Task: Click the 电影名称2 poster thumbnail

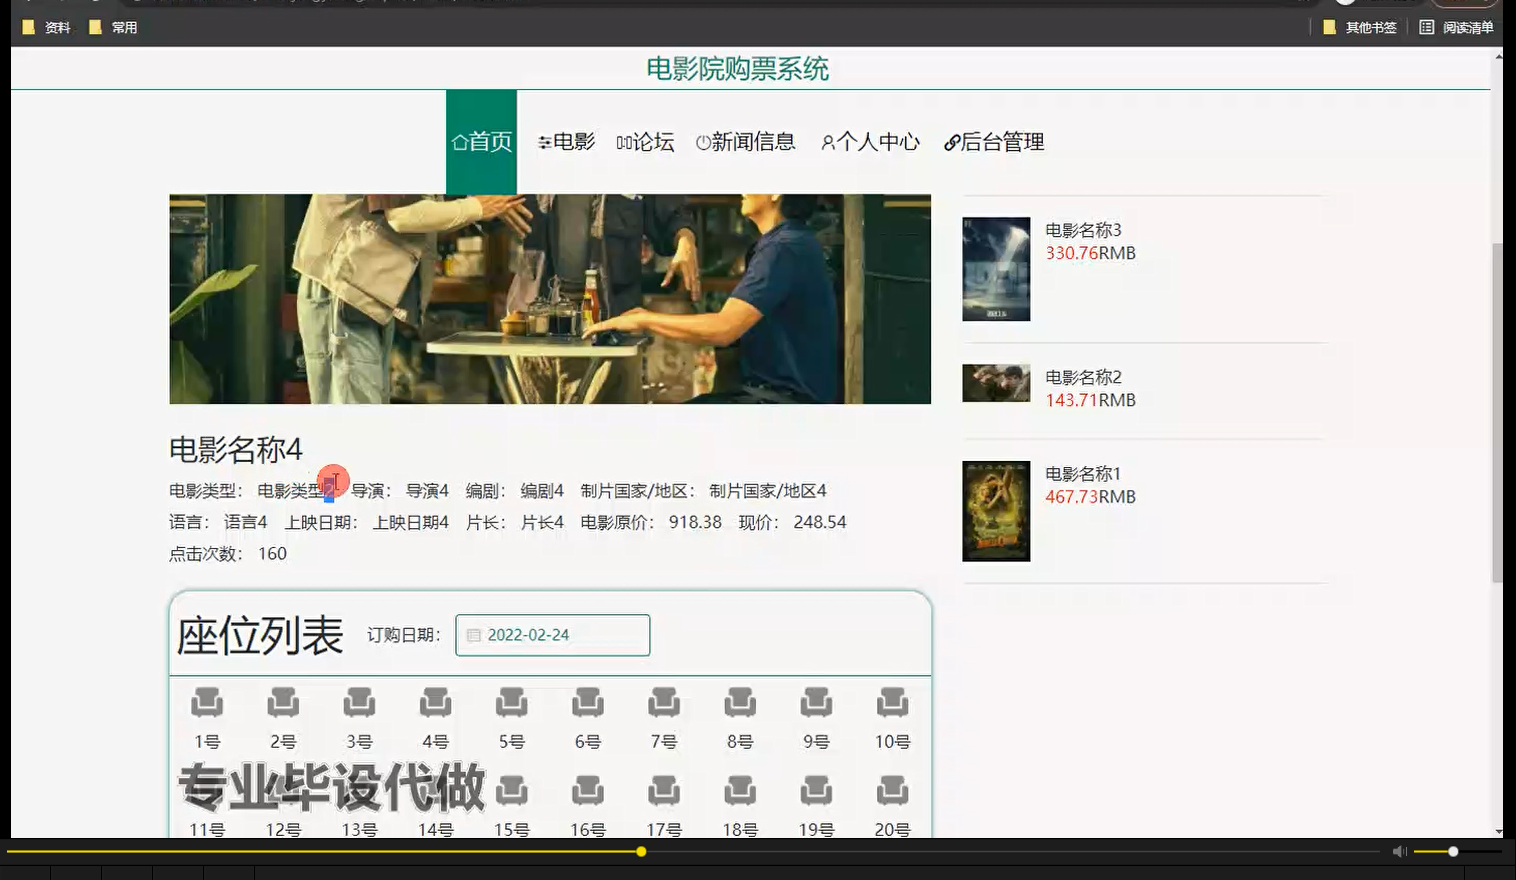Action: (996, 383)
